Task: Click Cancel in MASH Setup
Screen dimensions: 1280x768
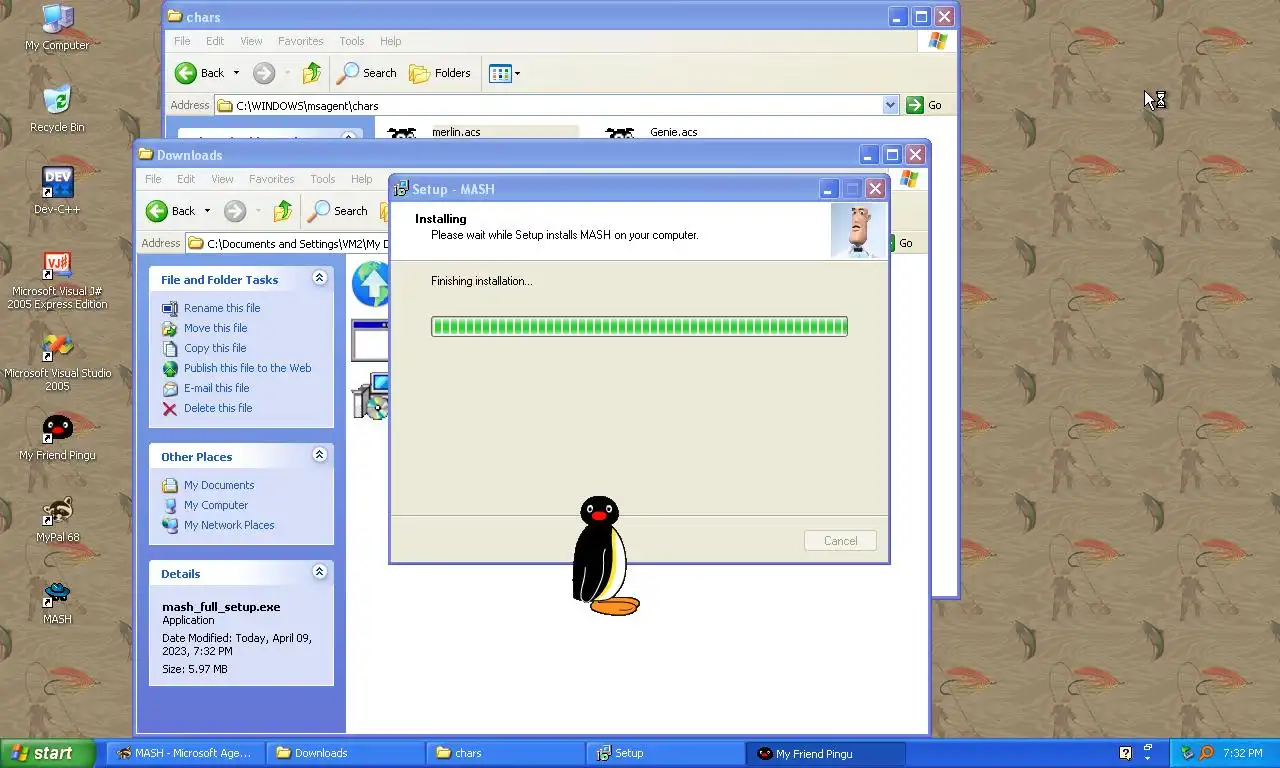Action: coord(840,541)
